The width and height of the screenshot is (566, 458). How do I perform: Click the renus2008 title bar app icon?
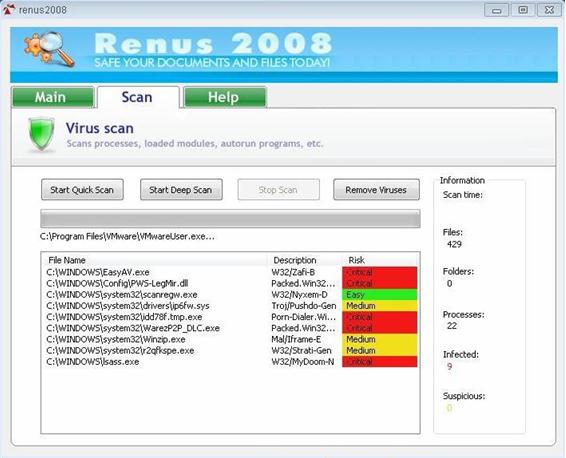9,9
